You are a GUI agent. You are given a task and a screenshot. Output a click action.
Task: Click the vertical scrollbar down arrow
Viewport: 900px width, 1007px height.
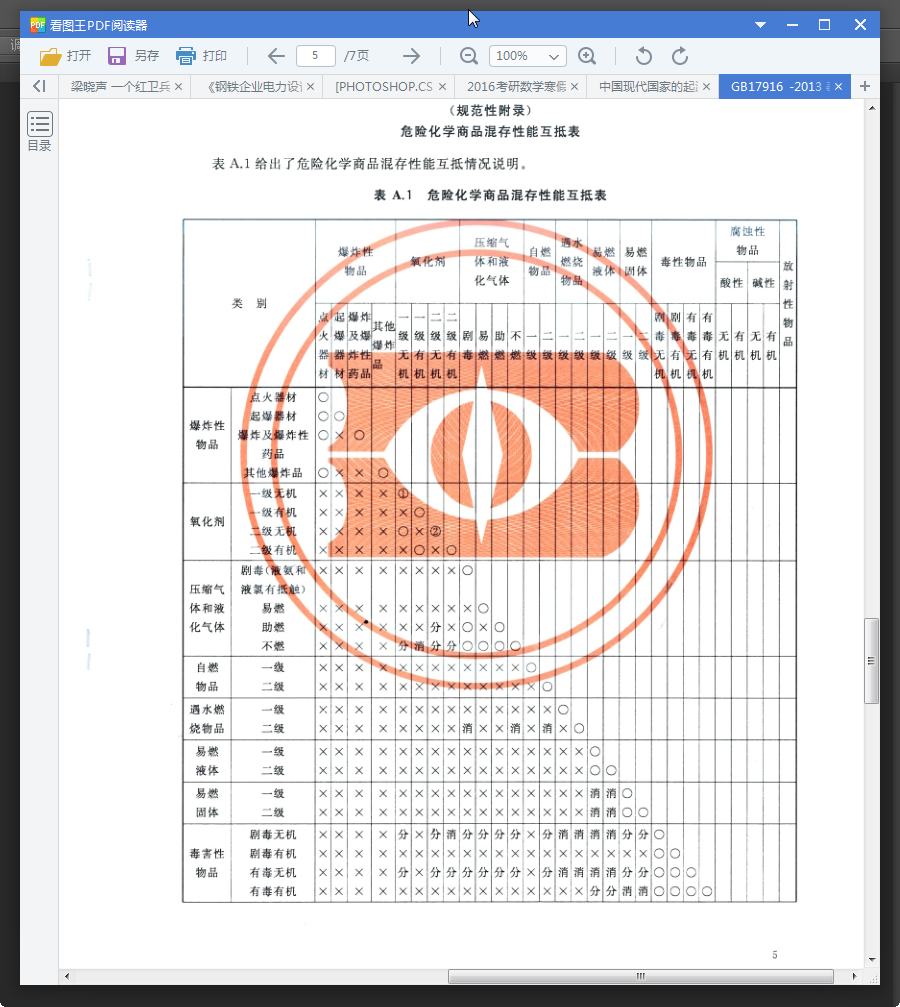872,959
